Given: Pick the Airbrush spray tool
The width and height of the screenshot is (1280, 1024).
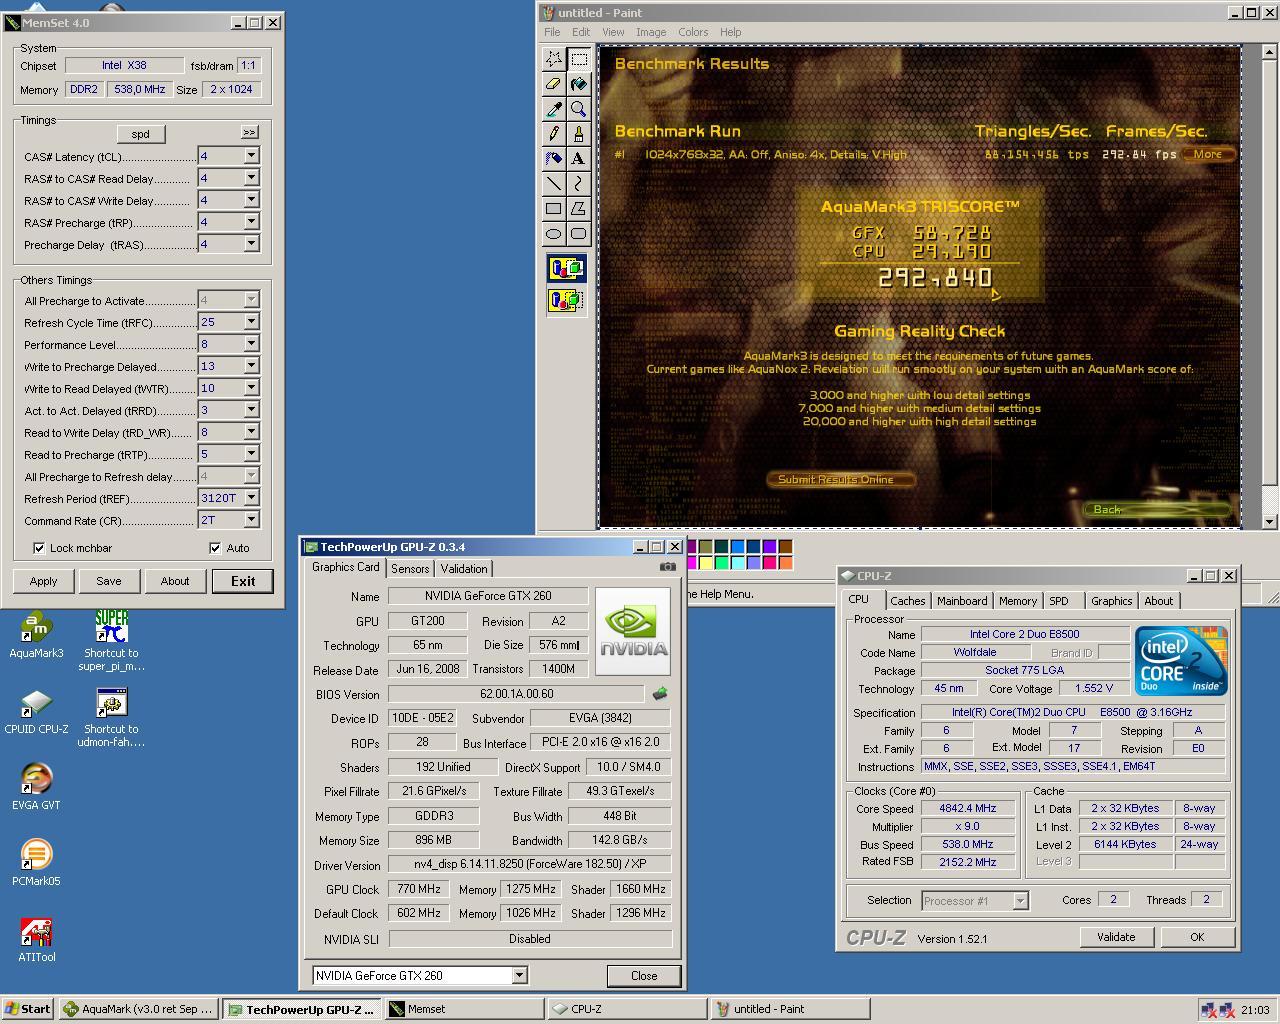Looking at the screenshot, I should point(553,159).
